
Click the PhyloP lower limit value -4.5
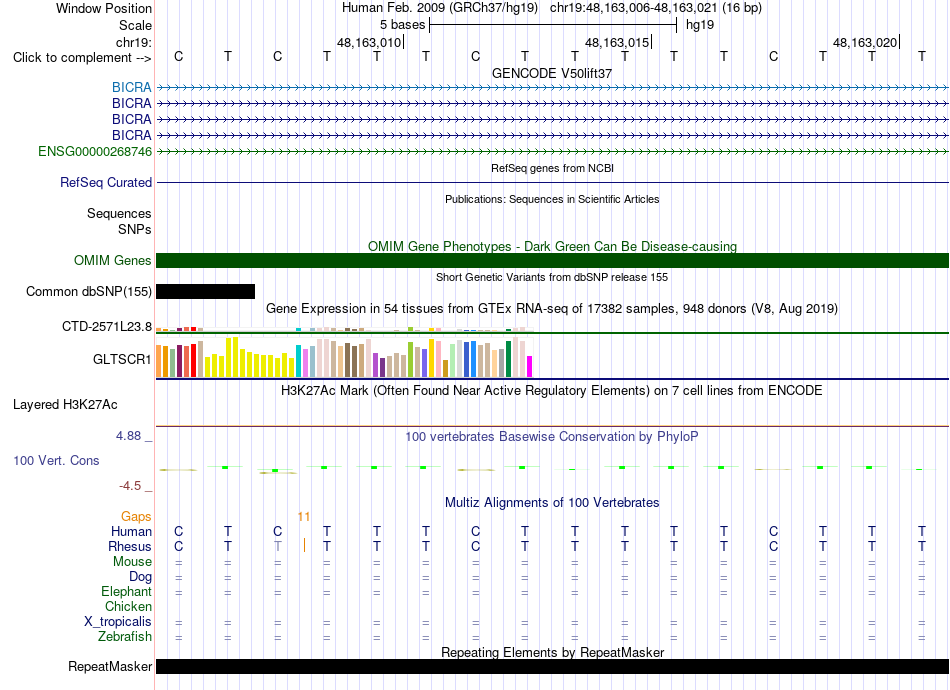tap(130, 486)
